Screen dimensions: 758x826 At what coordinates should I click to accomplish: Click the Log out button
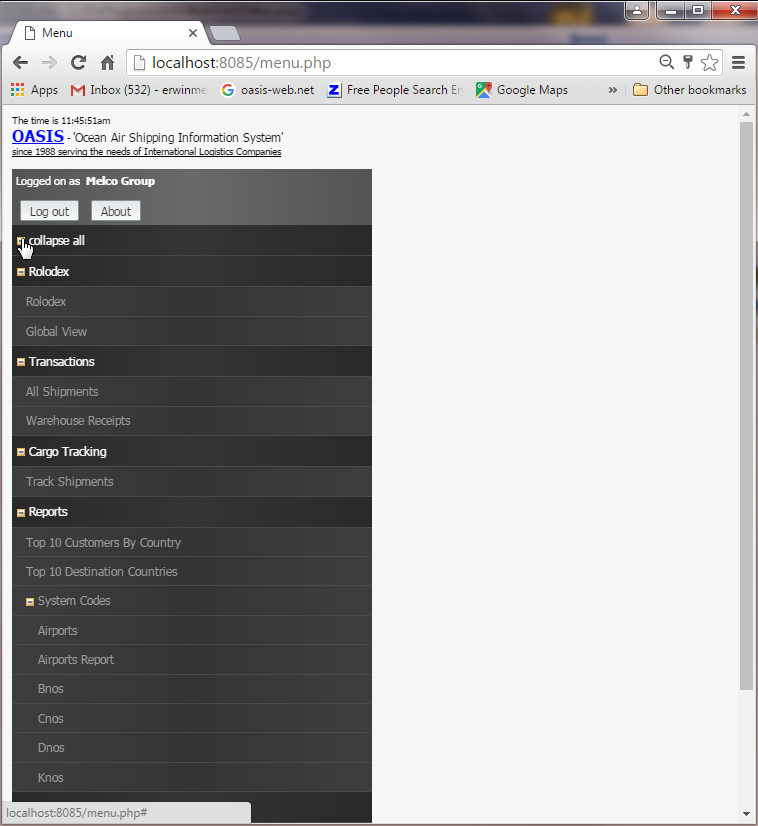pyautogui.click(x=50, y=211)
